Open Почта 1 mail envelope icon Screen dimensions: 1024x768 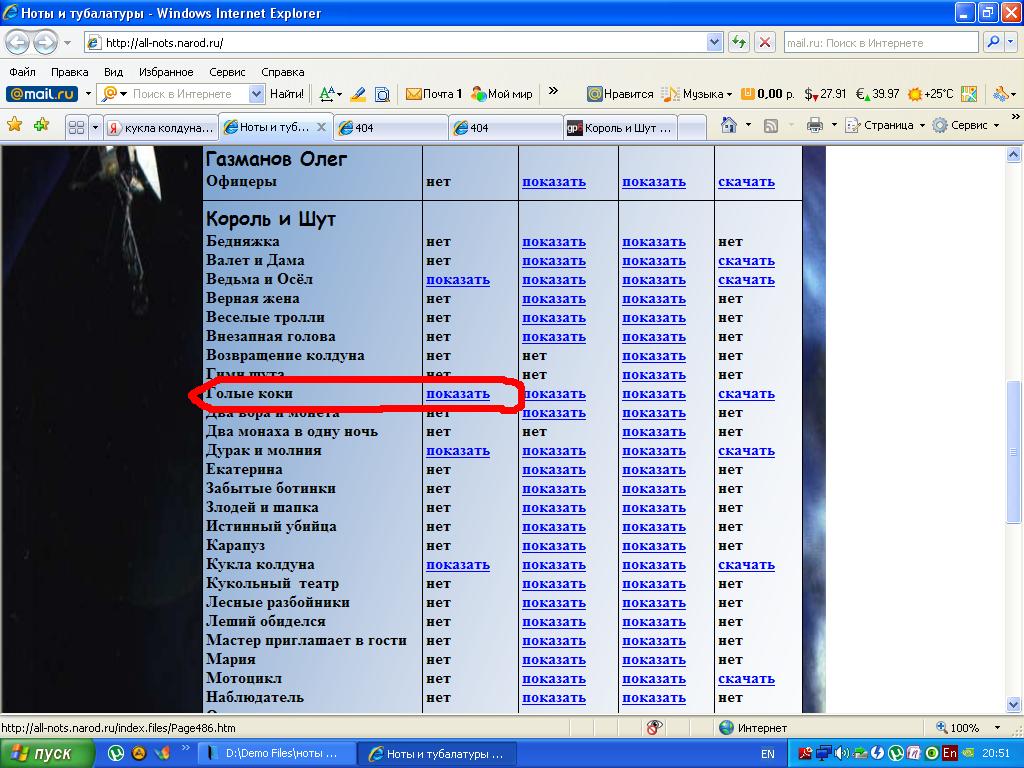[434, 94]
